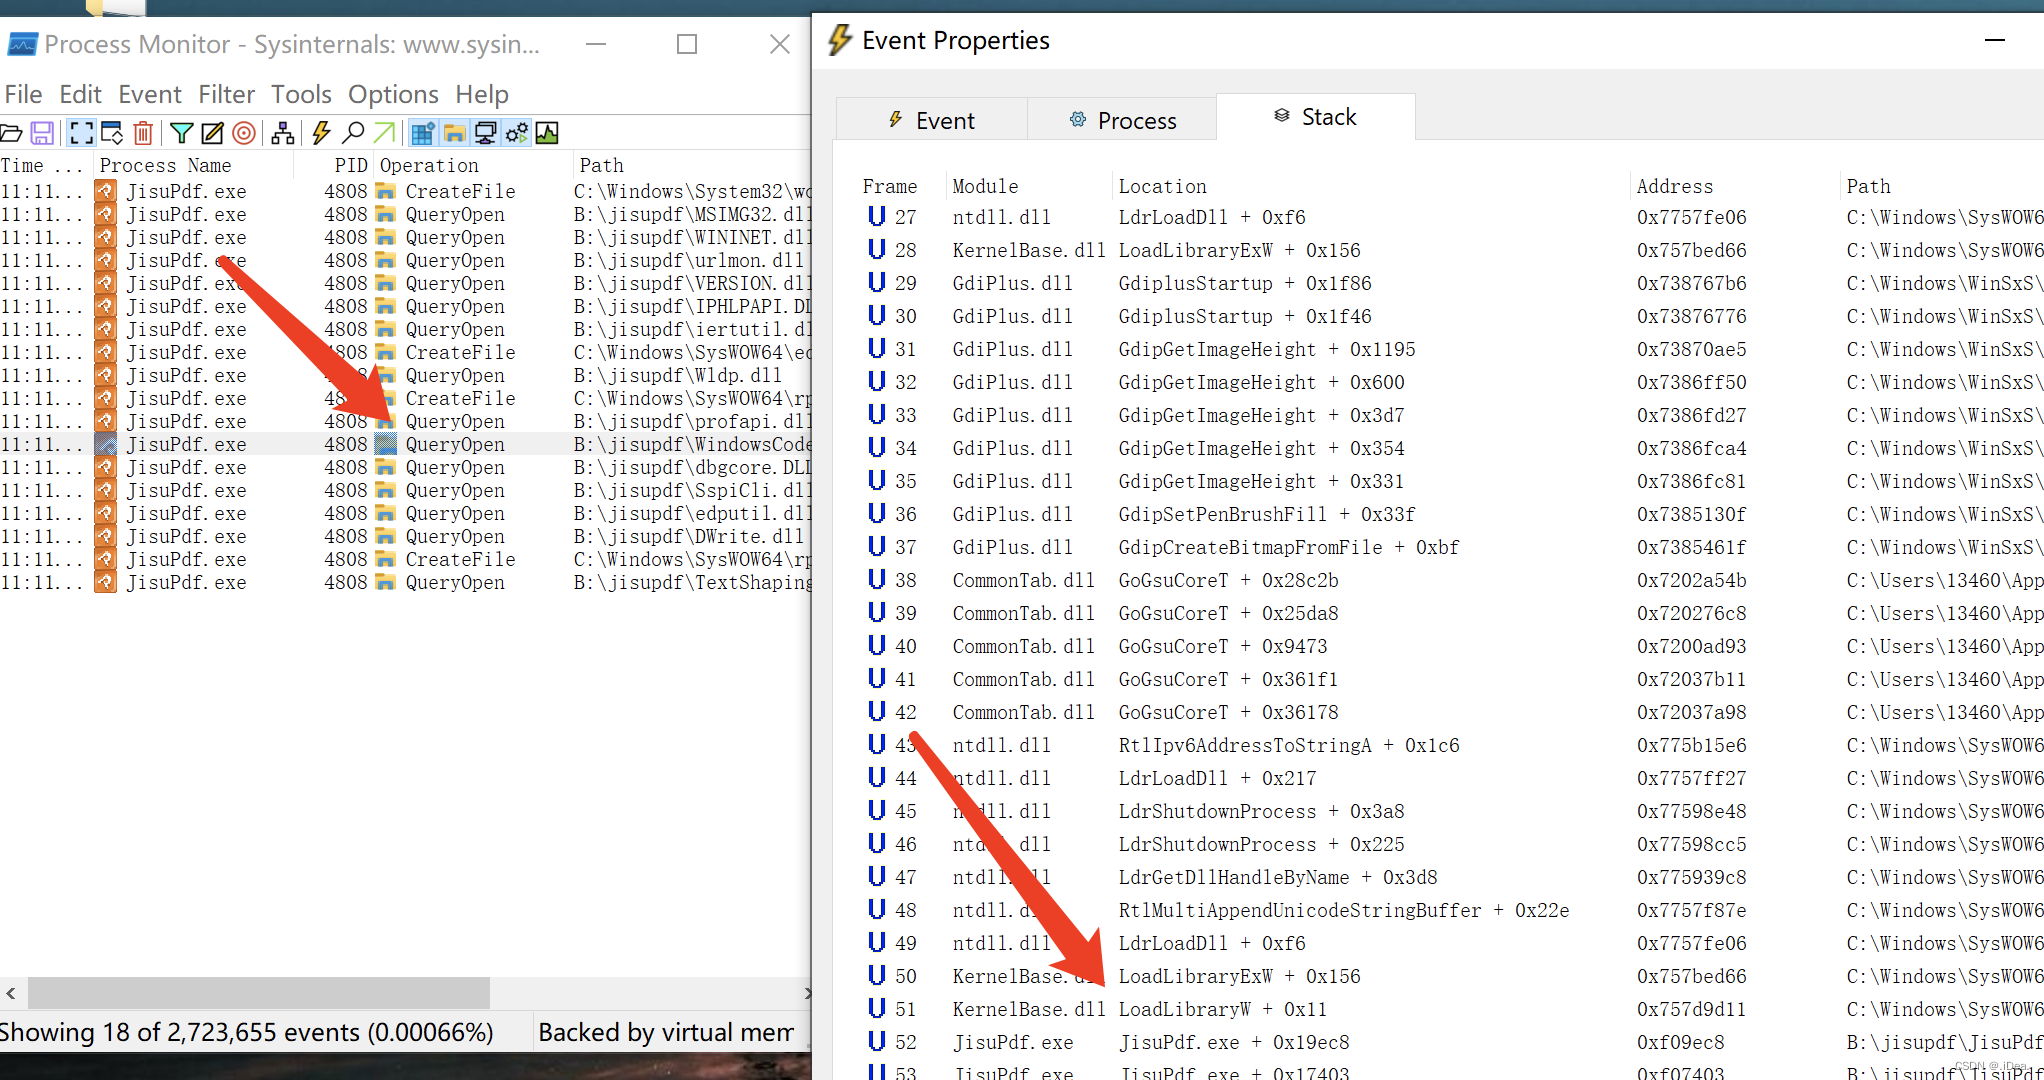
Task: Open the File menu
Action: [23, 94]
